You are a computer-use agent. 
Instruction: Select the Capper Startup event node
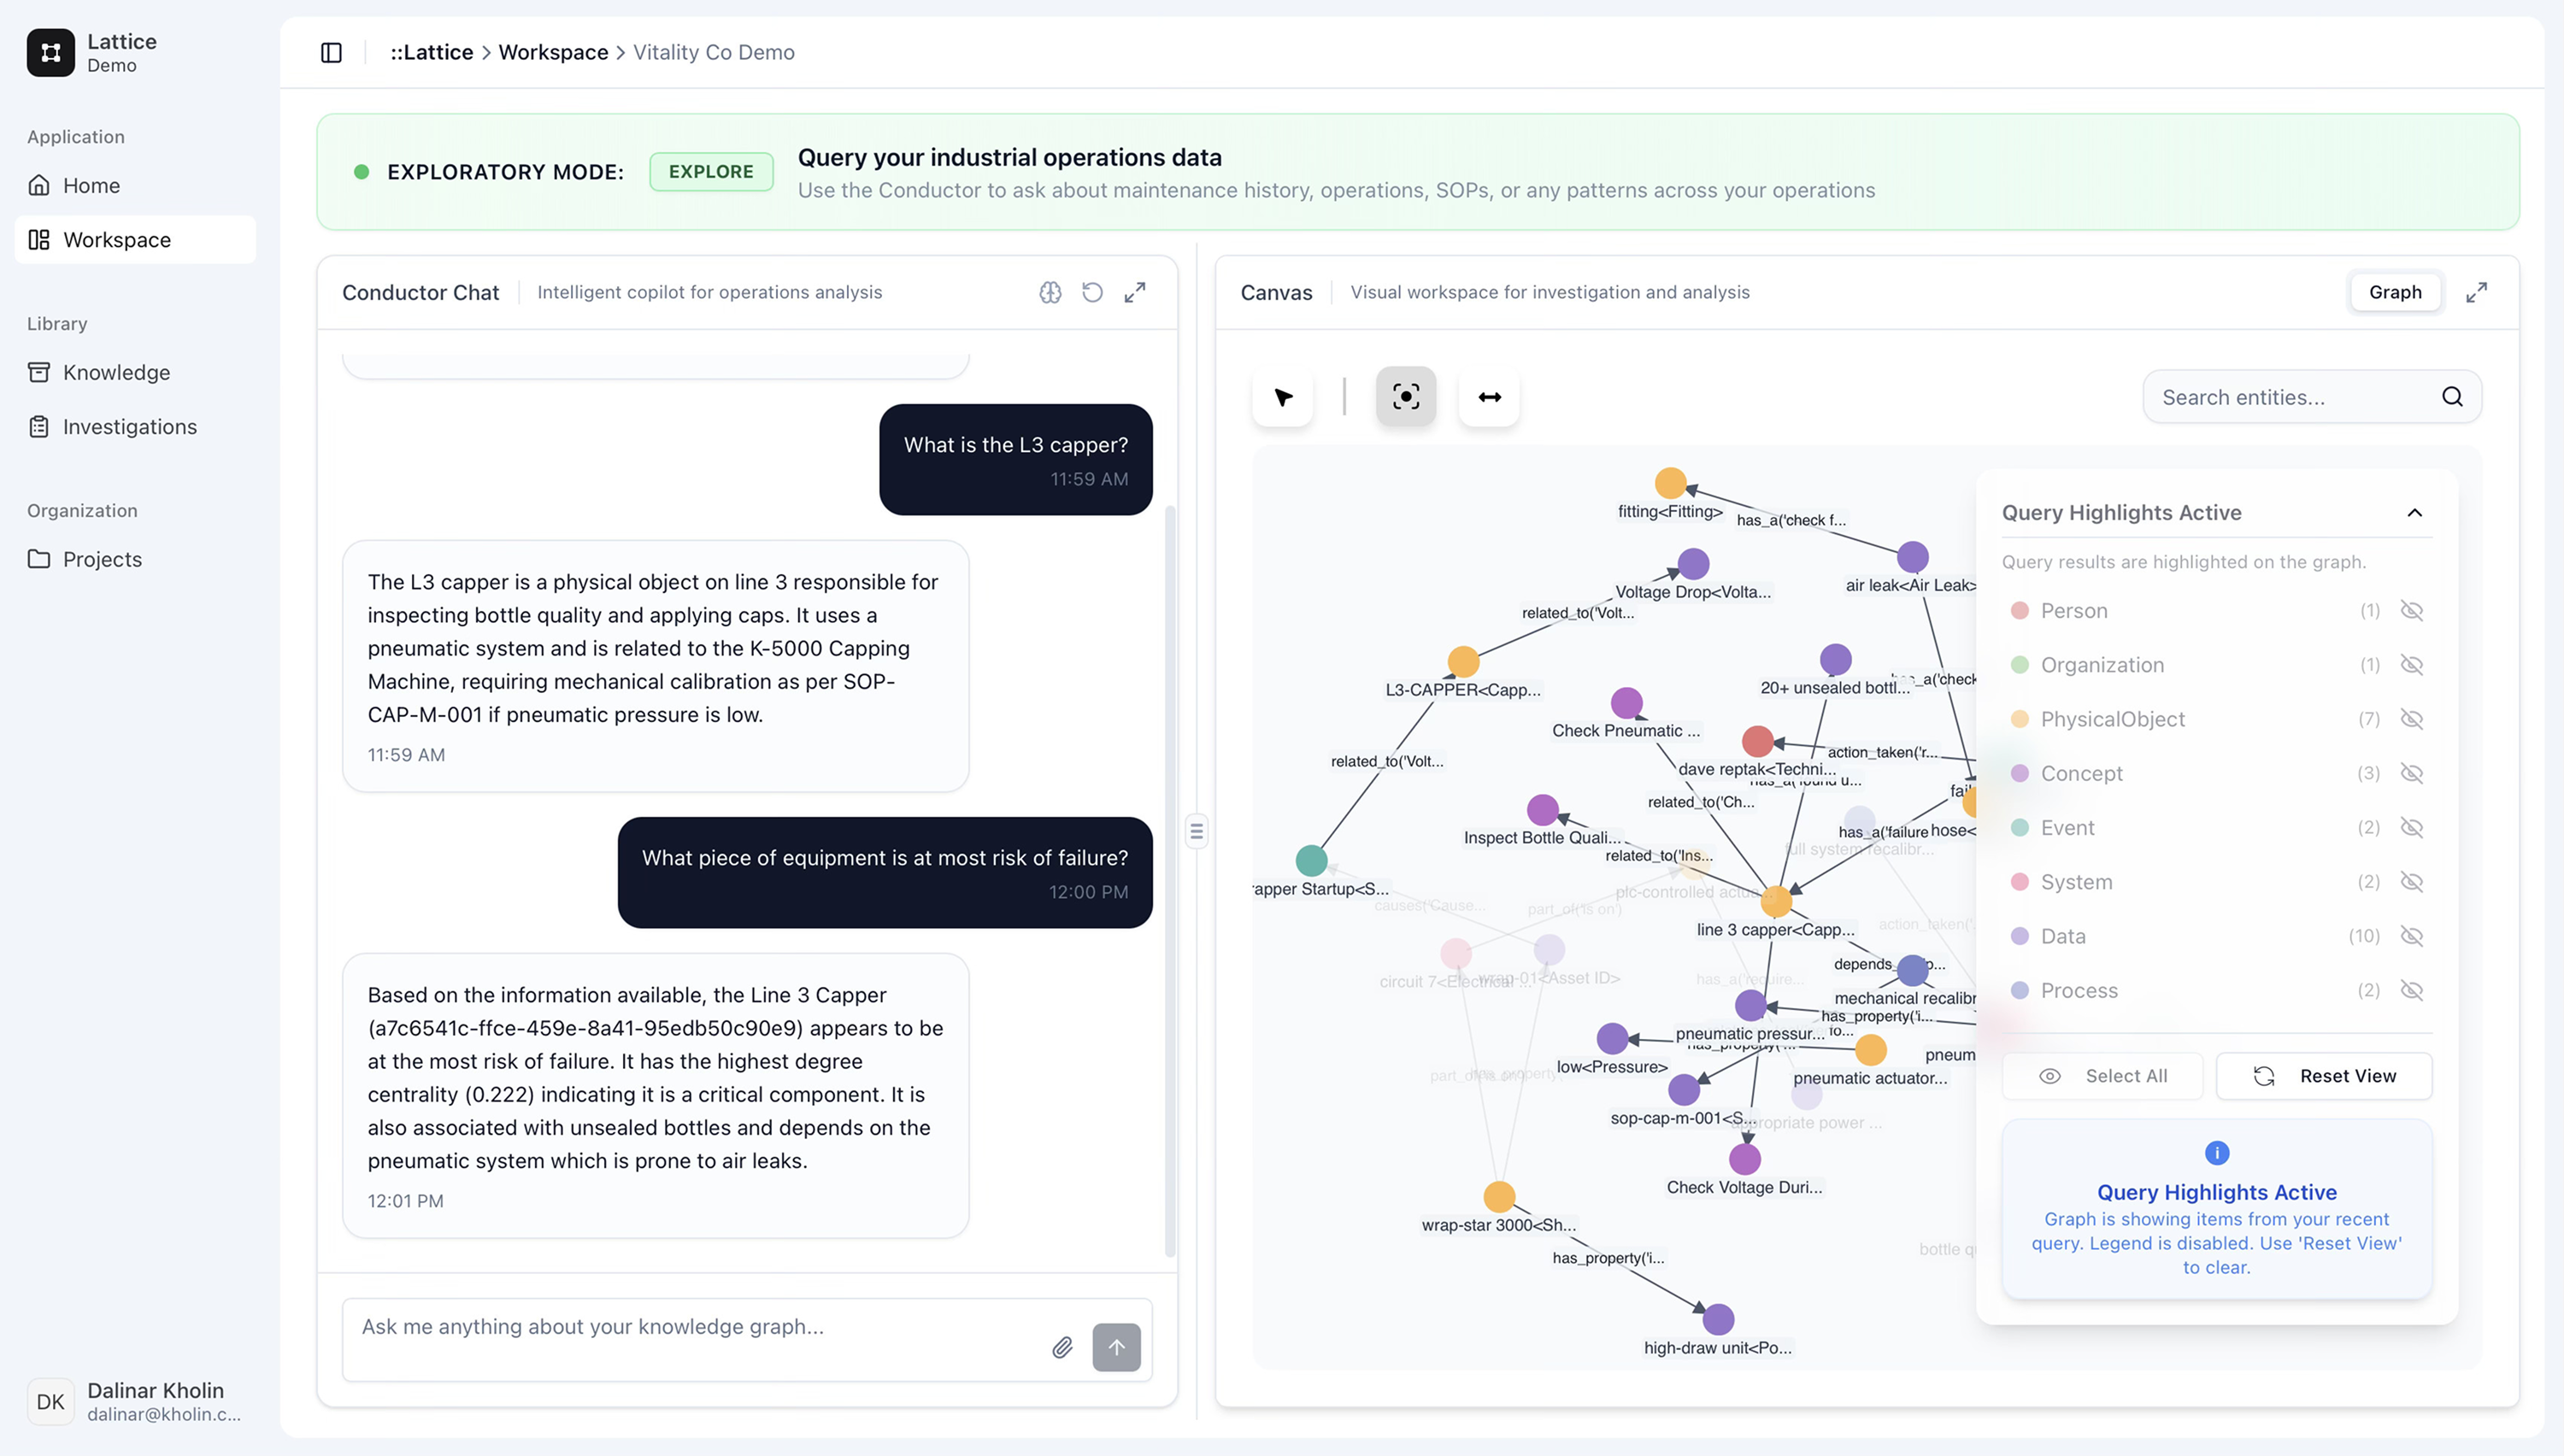1311,861
